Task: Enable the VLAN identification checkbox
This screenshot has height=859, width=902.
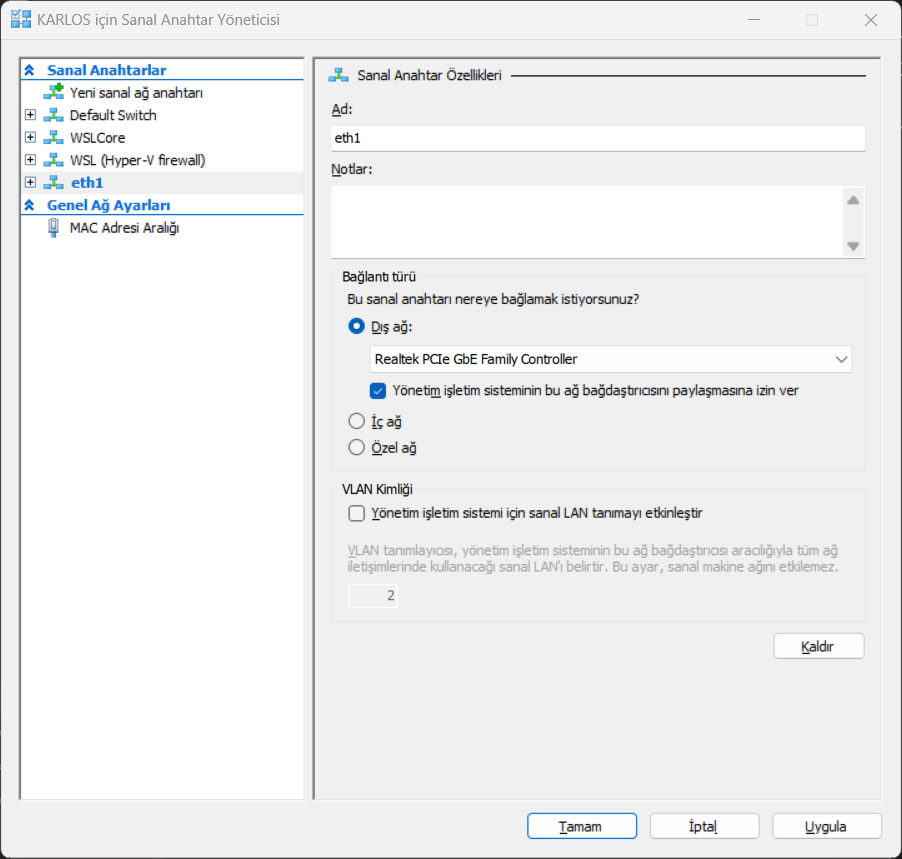Action: [356, 514]
